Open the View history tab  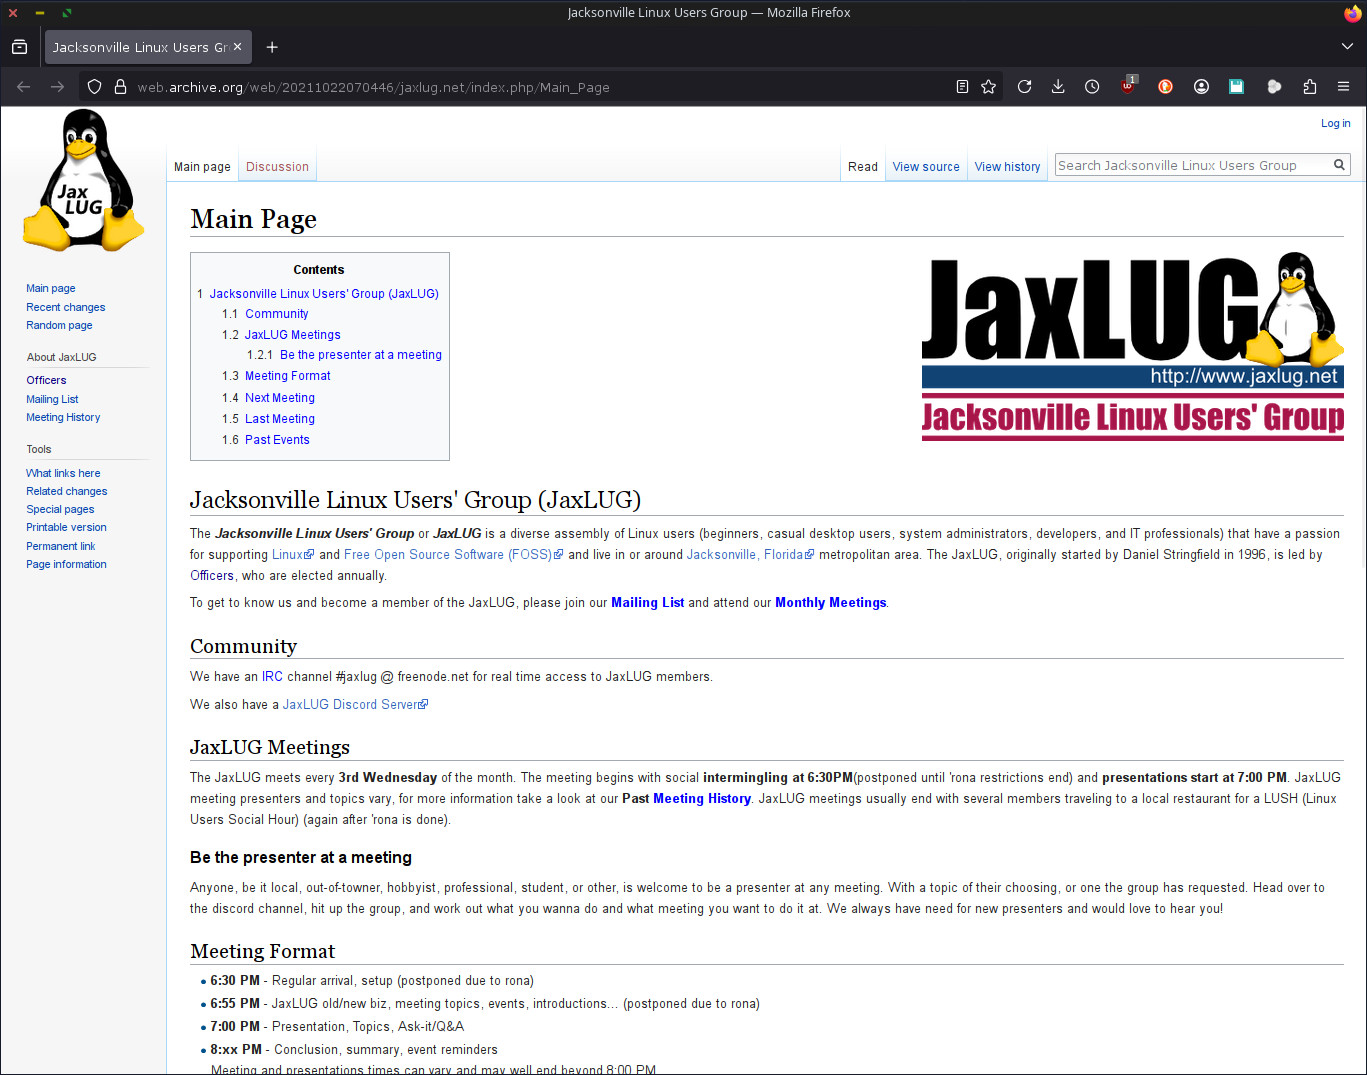pos(1007,166)
